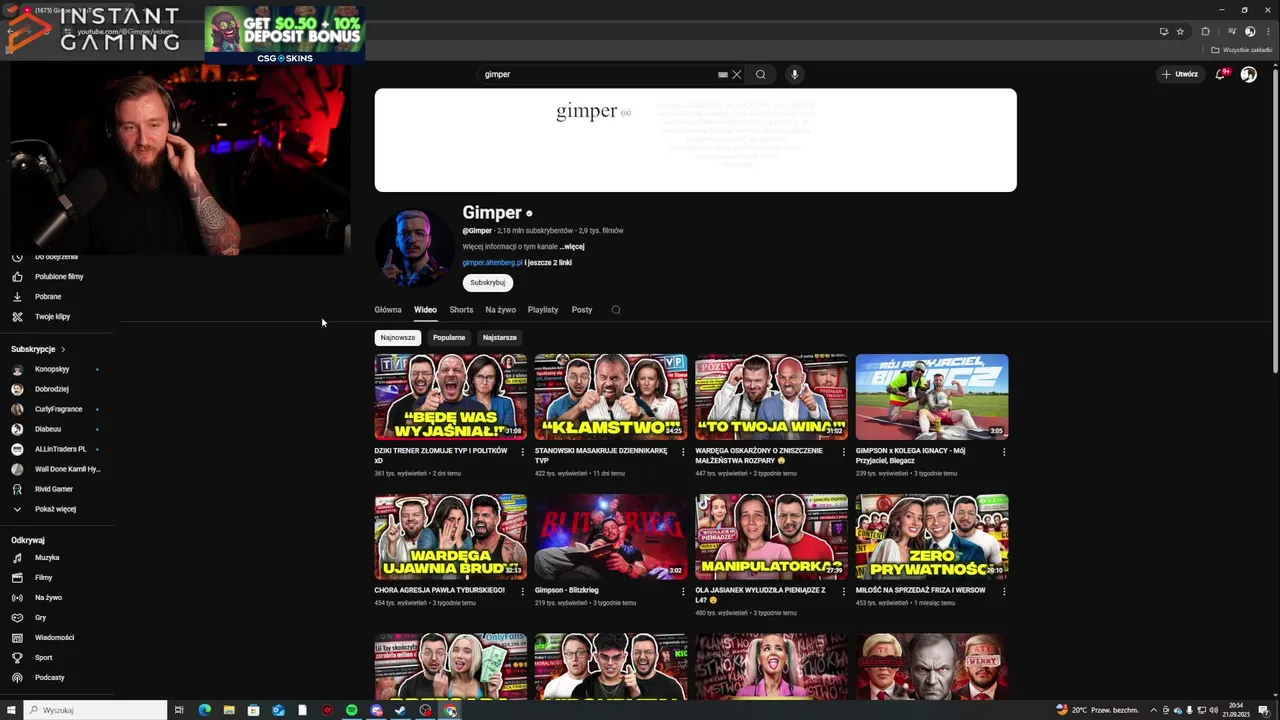Image resolution: width=1280 pixels, height=720 pixels.
Task: Bookmark this page with the star icon
Action: (x=1180, y=31)
